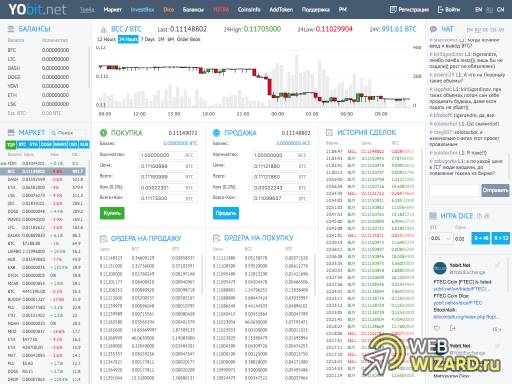Open the PM menu item

tap(343, 10)
